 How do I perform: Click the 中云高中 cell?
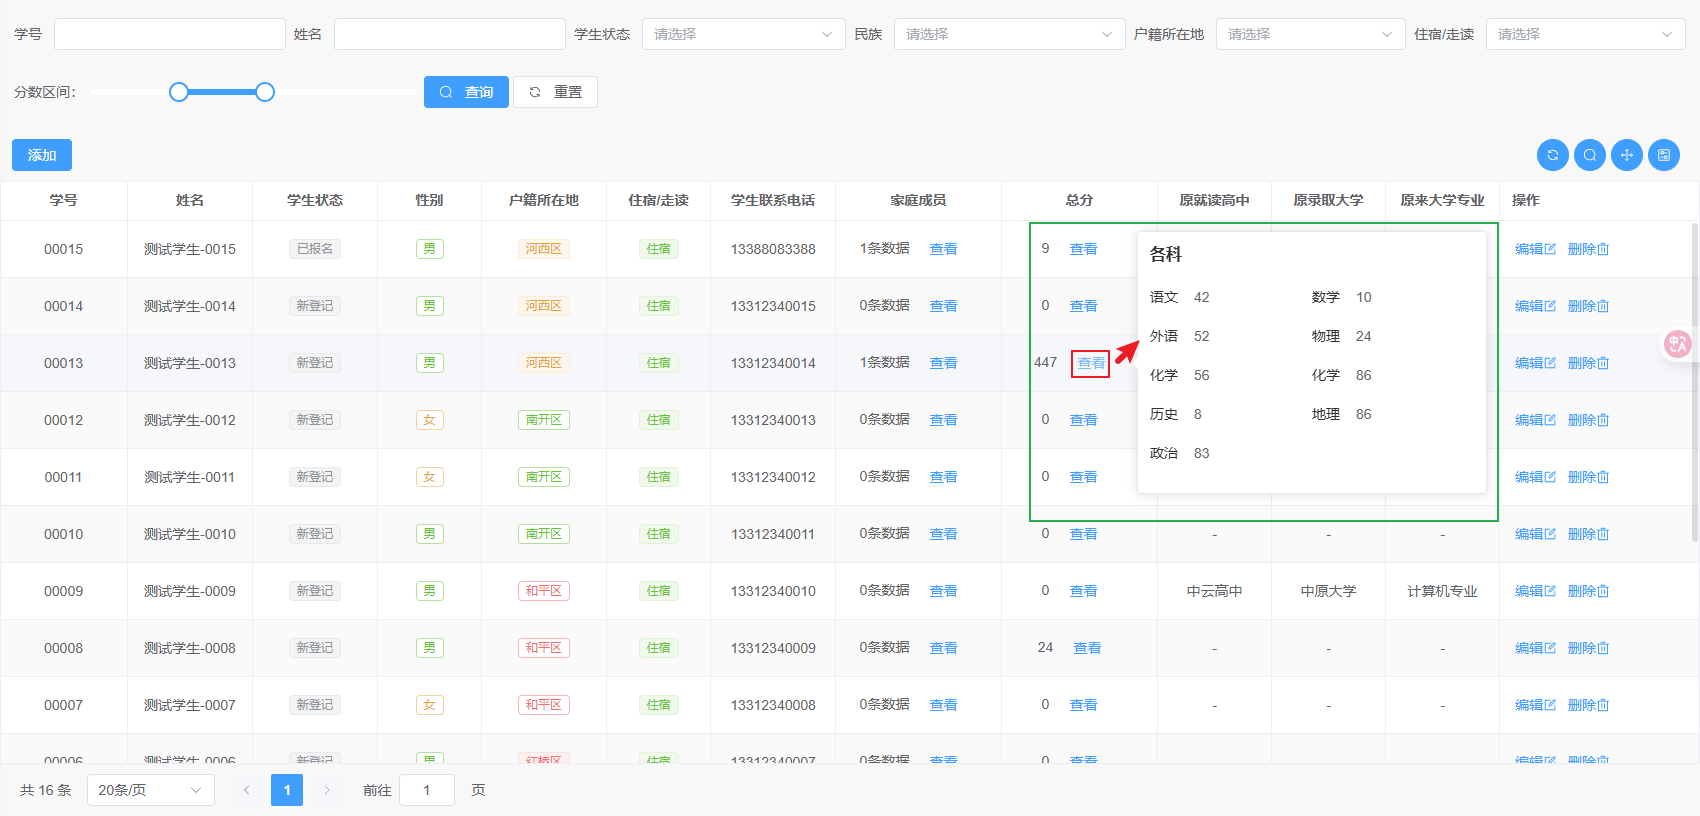[x=1214, y=591]
